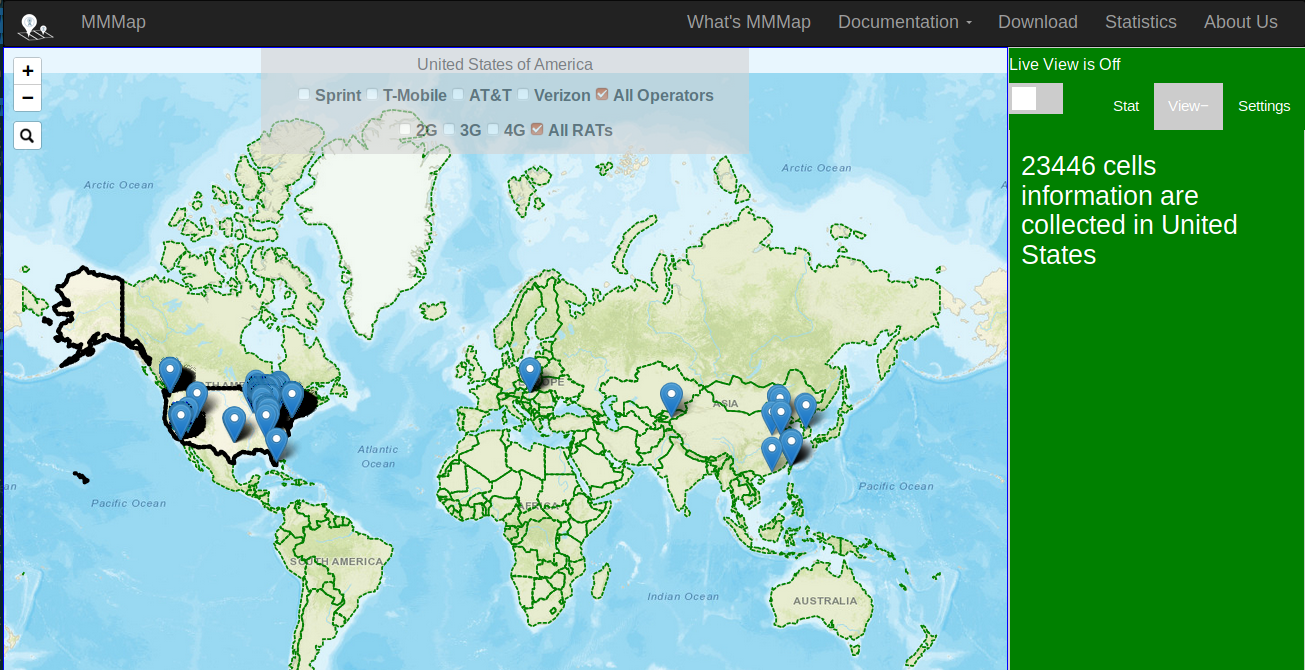Screen dimensions: 1305x670
Task: Click the MMMap logo icon
Action: coord(33,22)
